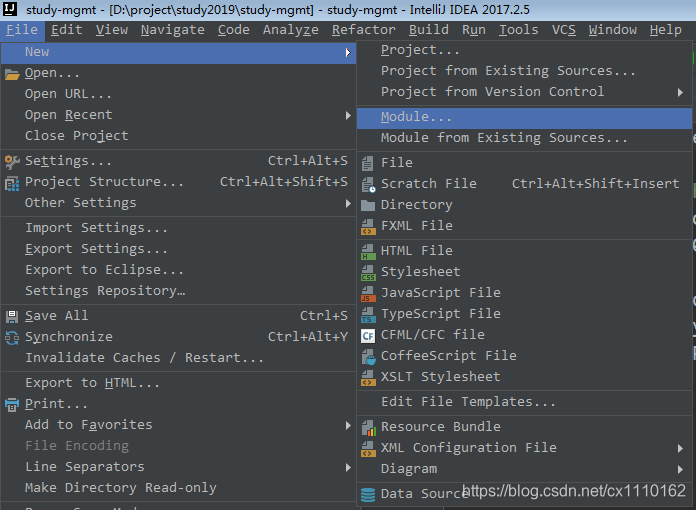Expand the New submenu arrow

[348, 52]
